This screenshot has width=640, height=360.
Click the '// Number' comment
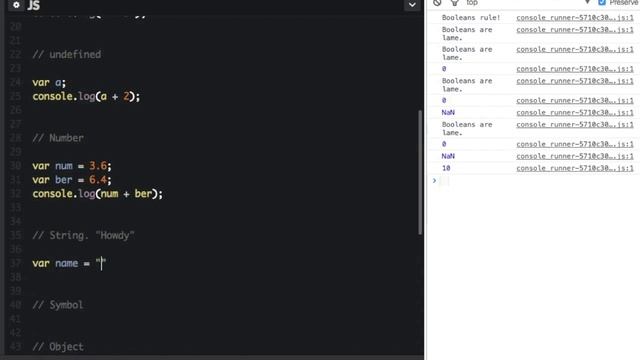[x=58, y=138]
